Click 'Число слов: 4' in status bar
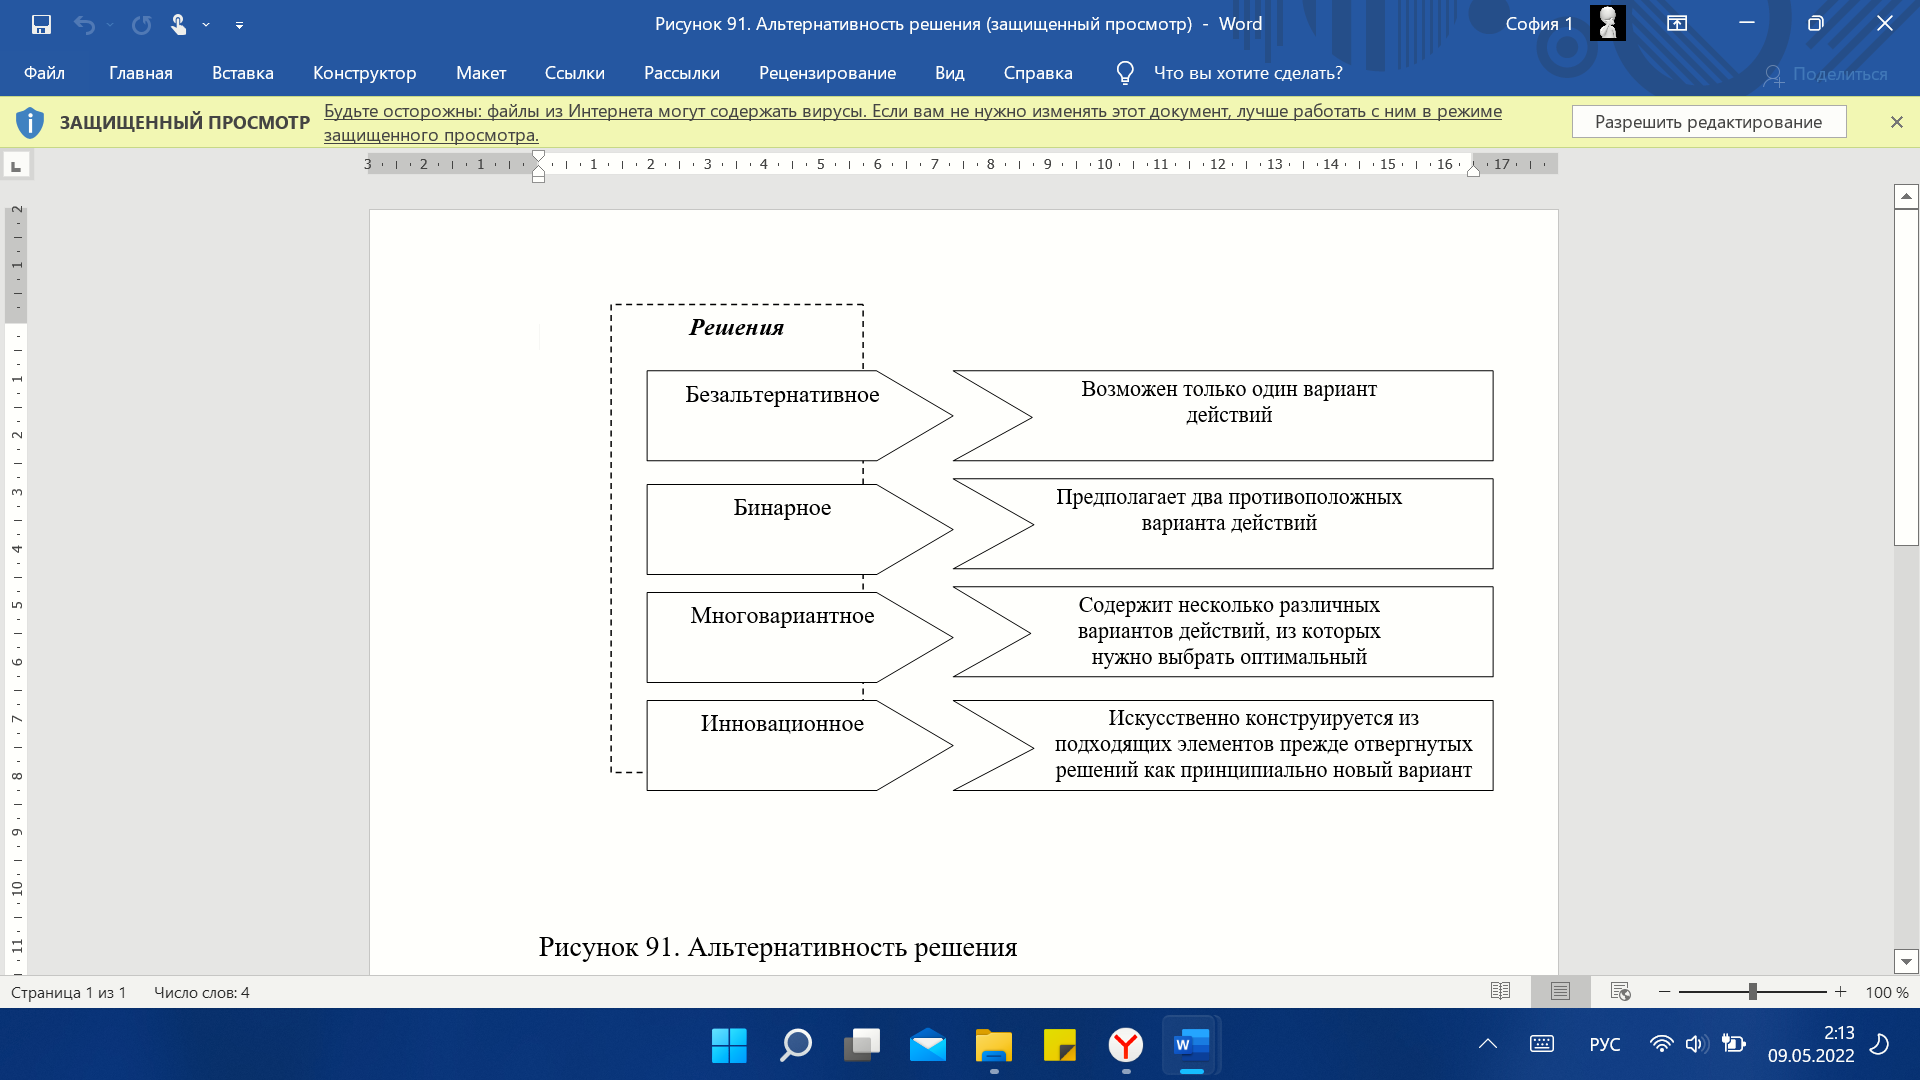Image resolution: width=1920 pixels, height=1080 pixels. 202,992
